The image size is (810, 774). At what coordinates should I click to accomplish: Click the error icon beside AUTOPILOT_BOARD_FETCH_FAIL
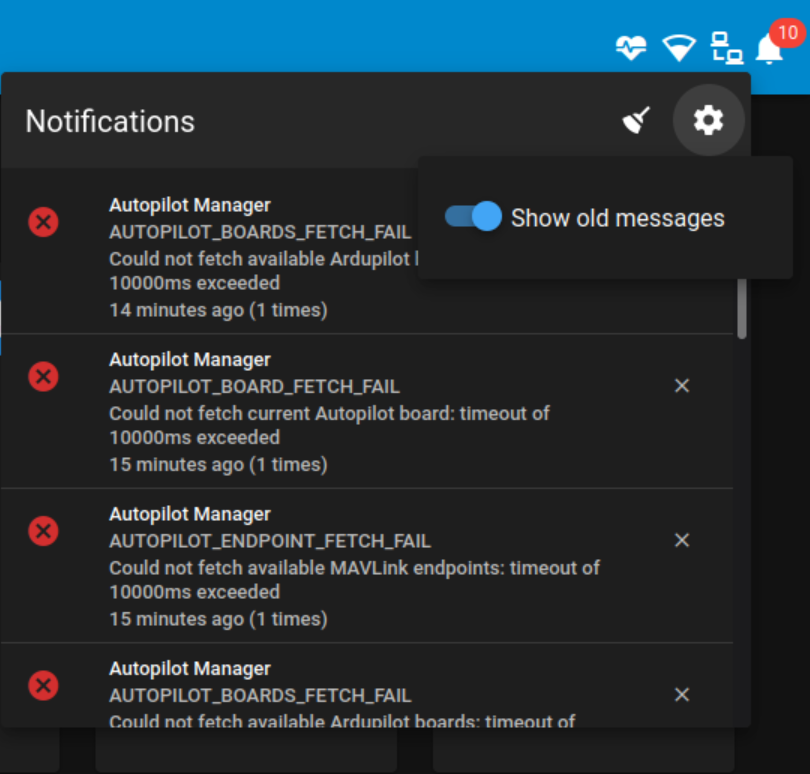pos(43,377)
